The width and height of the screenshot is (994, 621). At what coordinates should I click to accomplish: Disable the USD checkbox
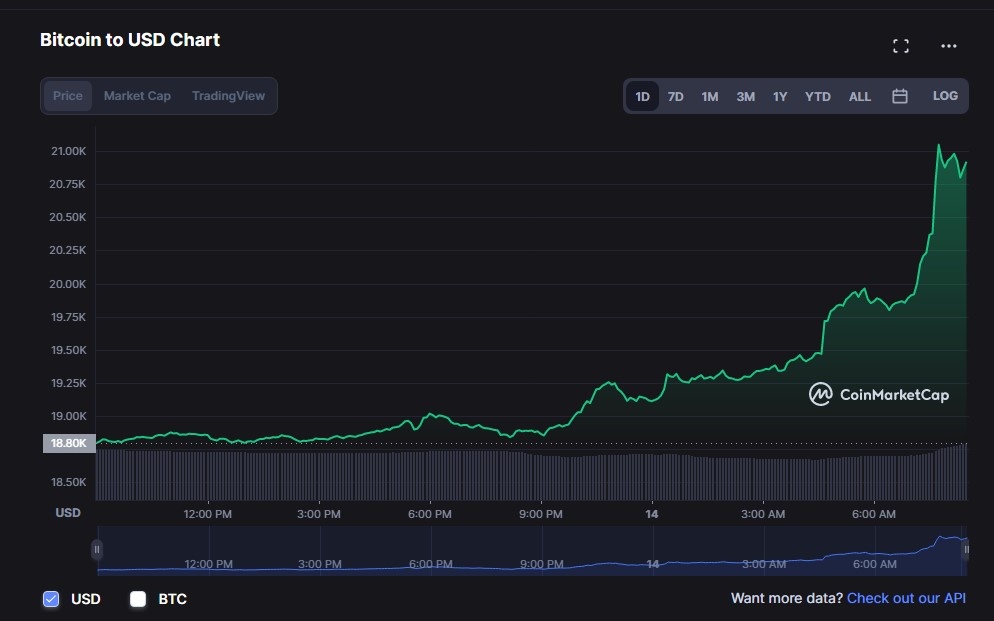50,598
